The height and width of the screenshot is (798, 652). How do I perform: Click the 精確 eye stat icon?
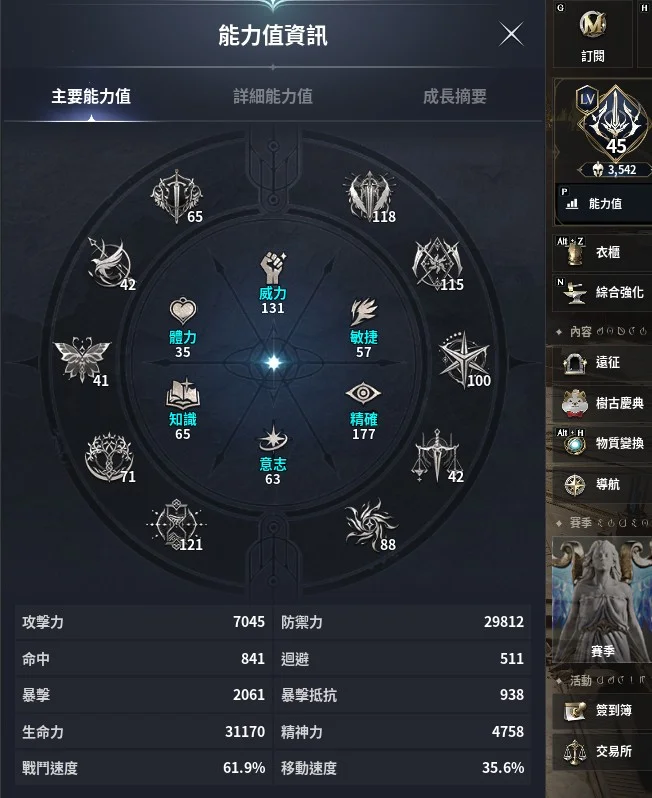point(363,393)
